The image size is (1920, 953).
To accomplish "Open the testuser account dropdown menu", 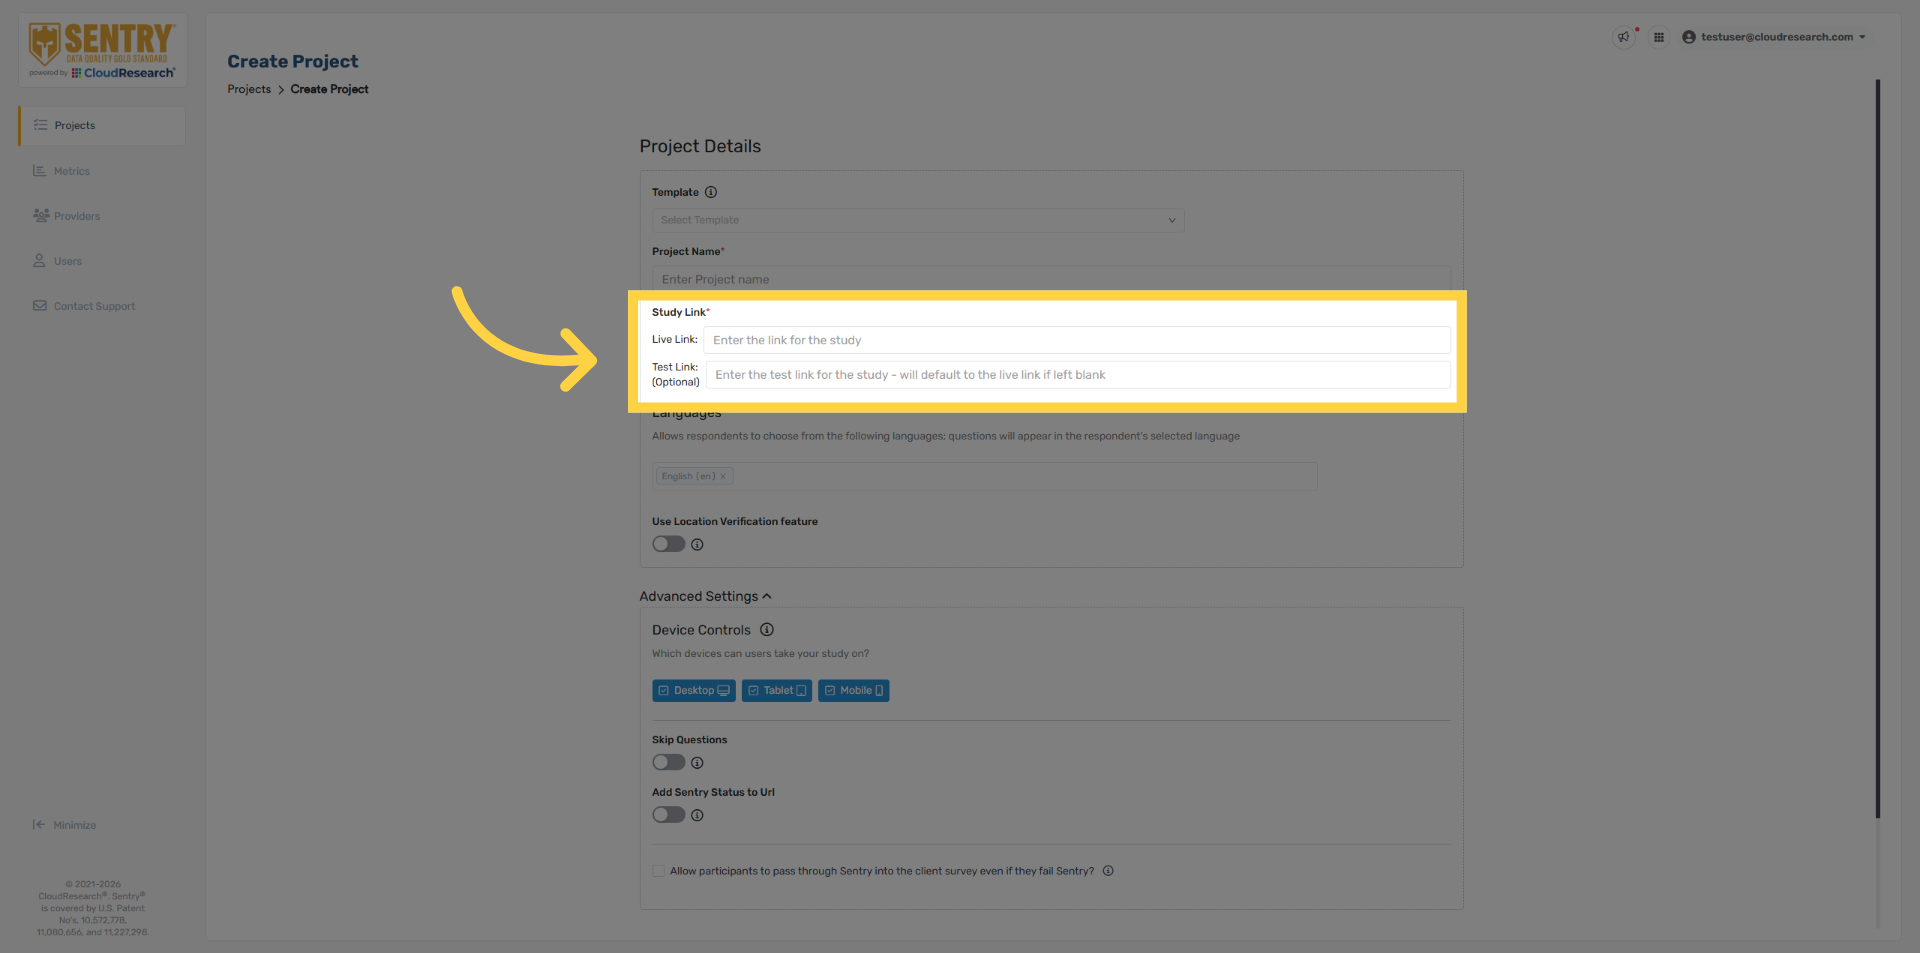I will (1773, 37).
